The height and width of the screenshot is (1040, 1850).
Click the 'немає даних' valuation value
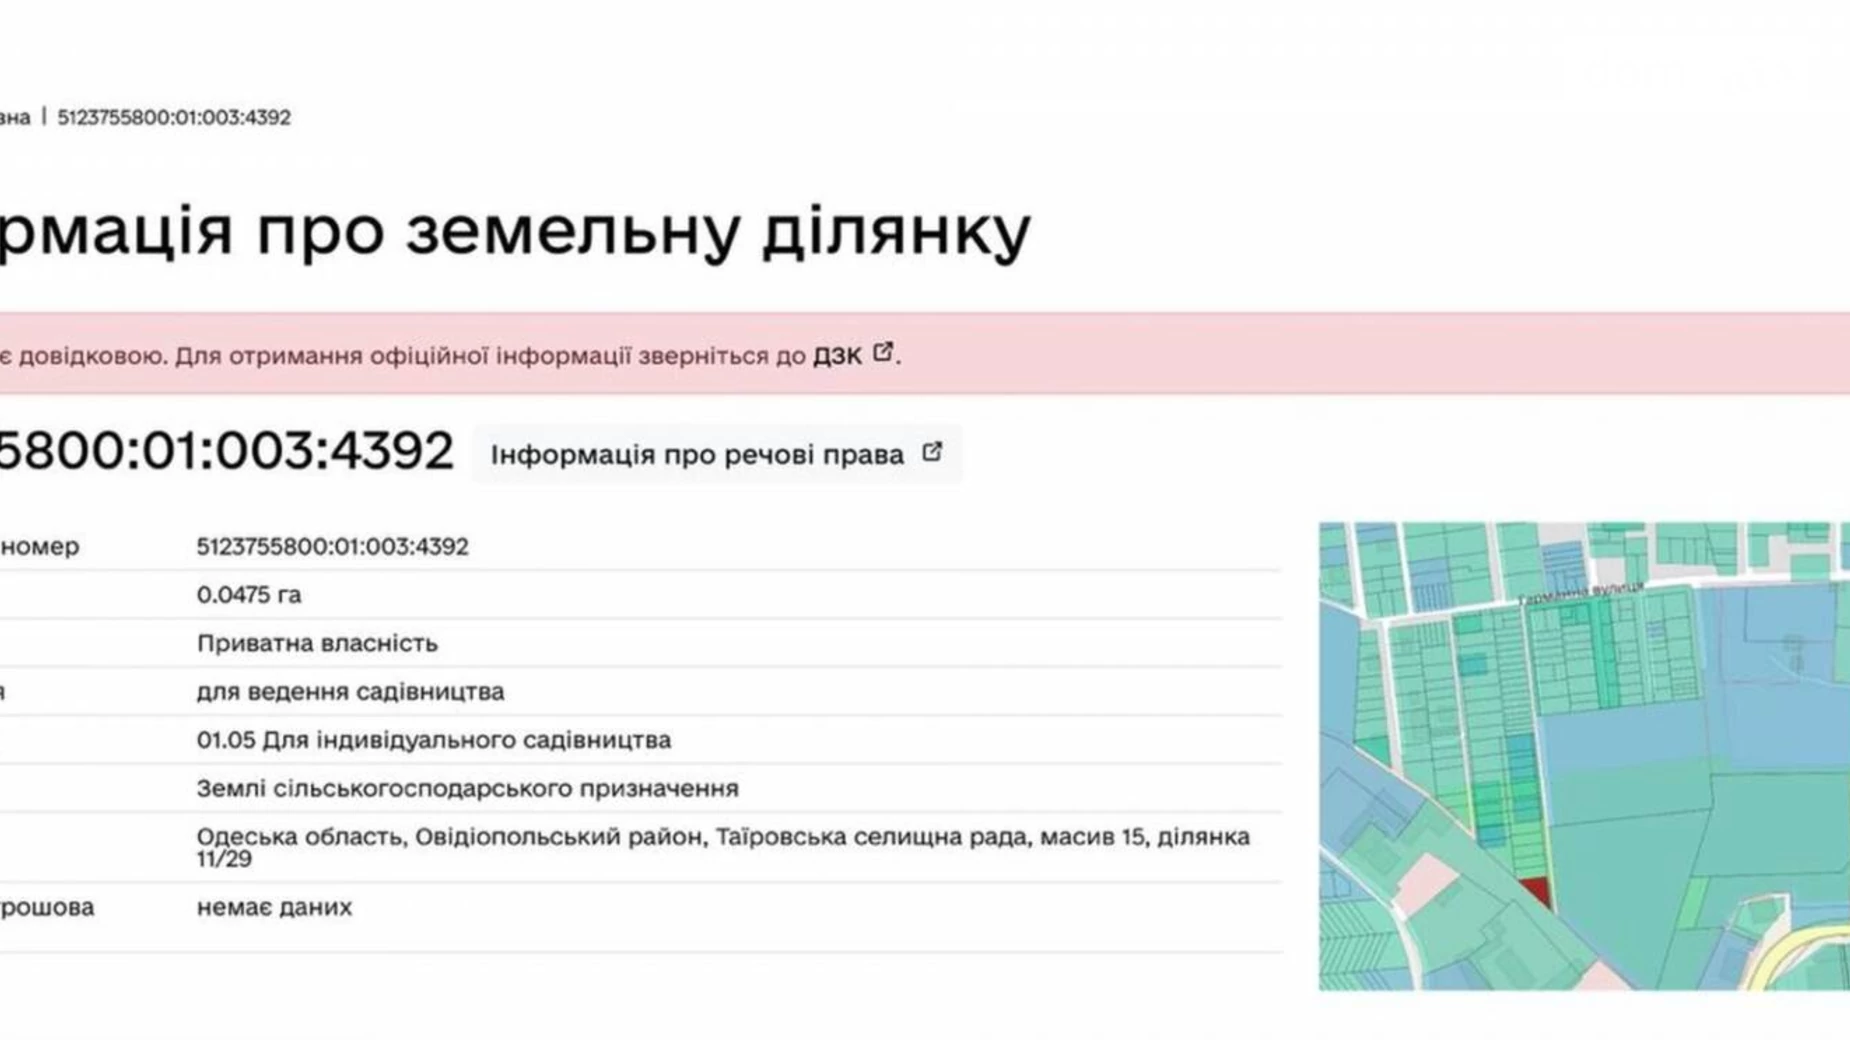tap(274, 907)
